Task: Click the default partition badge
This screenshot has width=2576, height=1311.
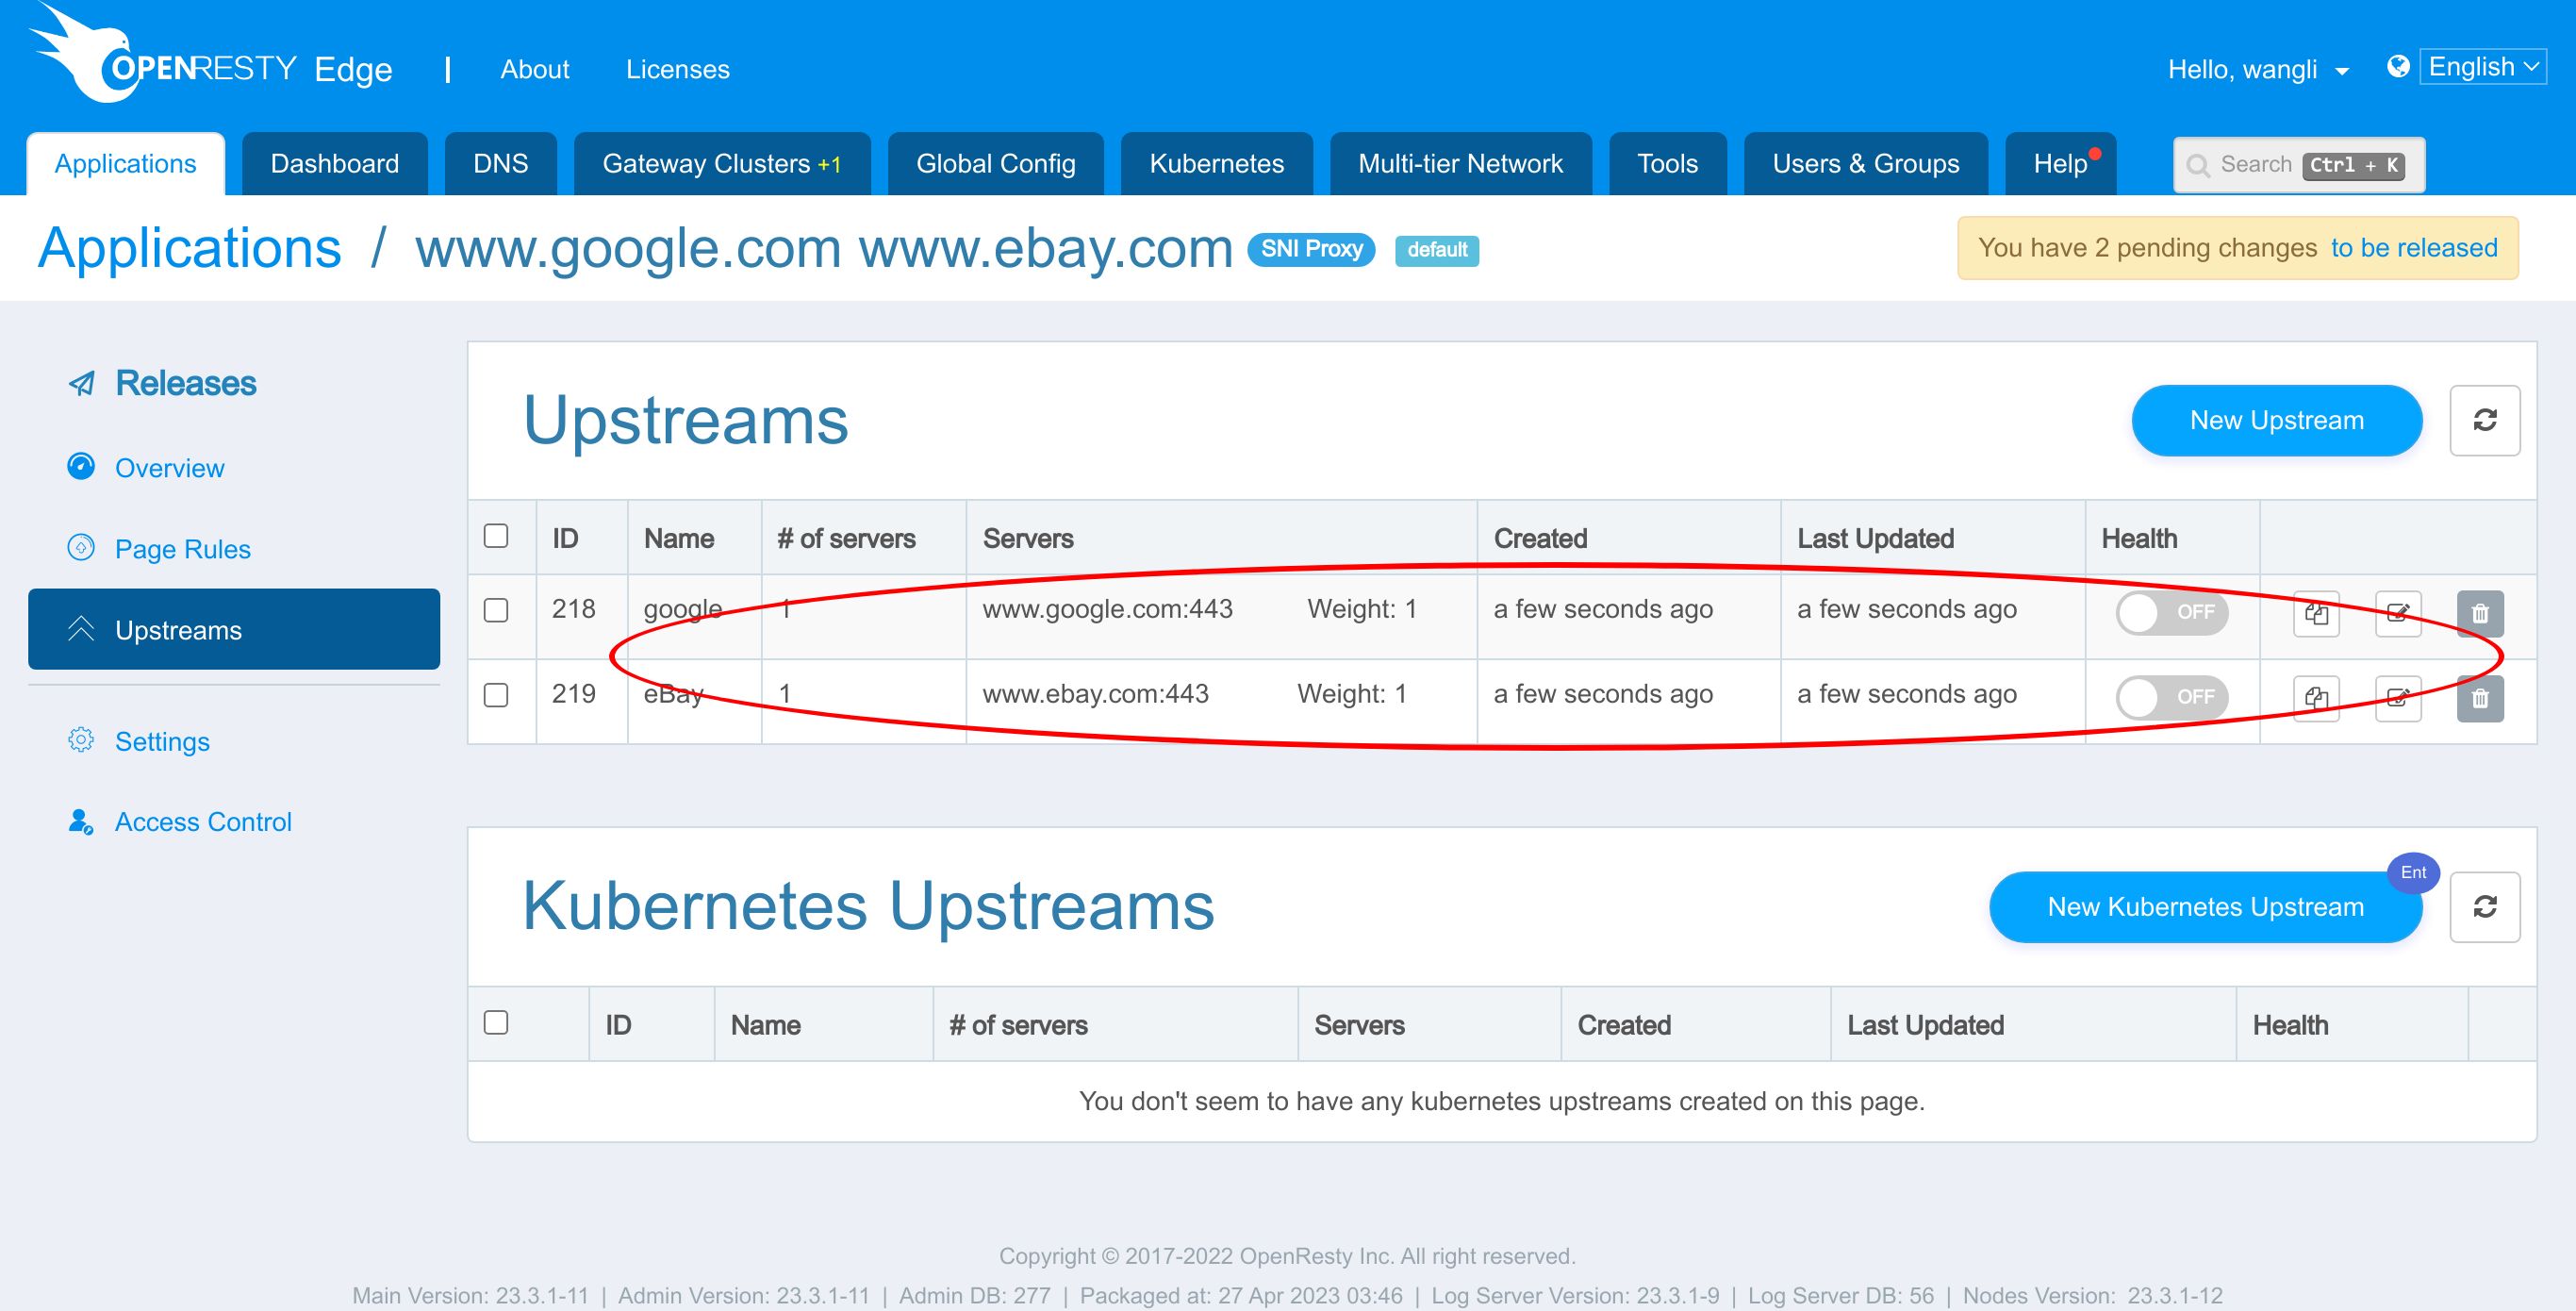Action: point(1437,250)
